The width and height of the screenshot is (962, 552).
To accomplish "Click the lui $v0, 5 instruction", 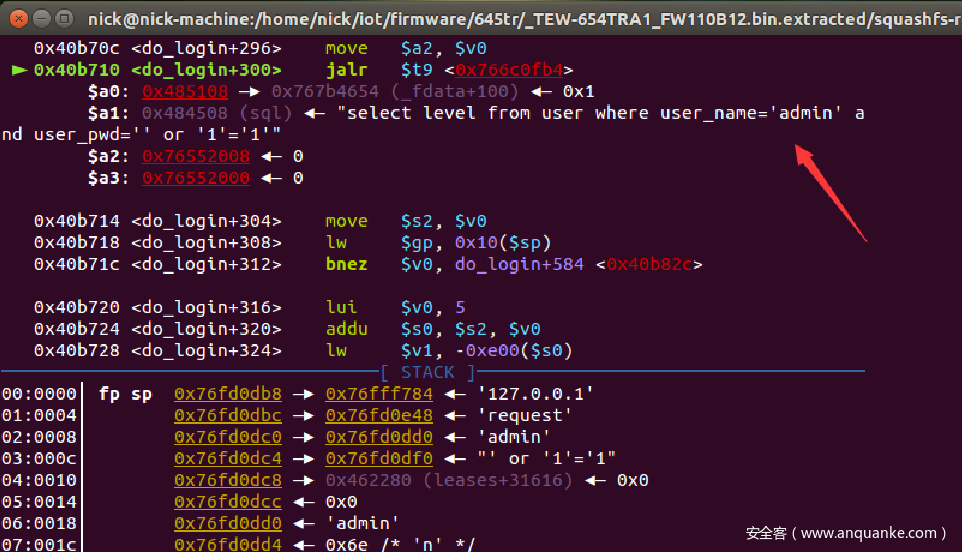I will point(396,307).
